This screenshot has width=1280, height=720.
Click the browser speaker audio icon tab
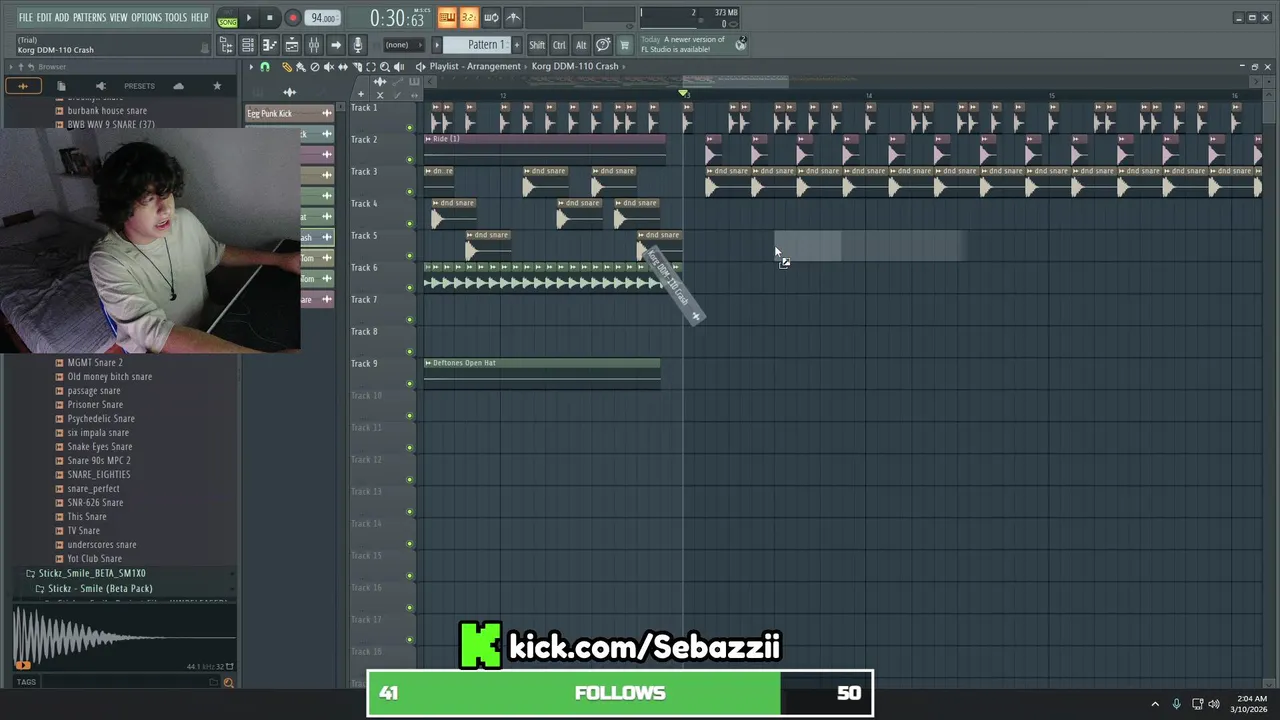100,86
